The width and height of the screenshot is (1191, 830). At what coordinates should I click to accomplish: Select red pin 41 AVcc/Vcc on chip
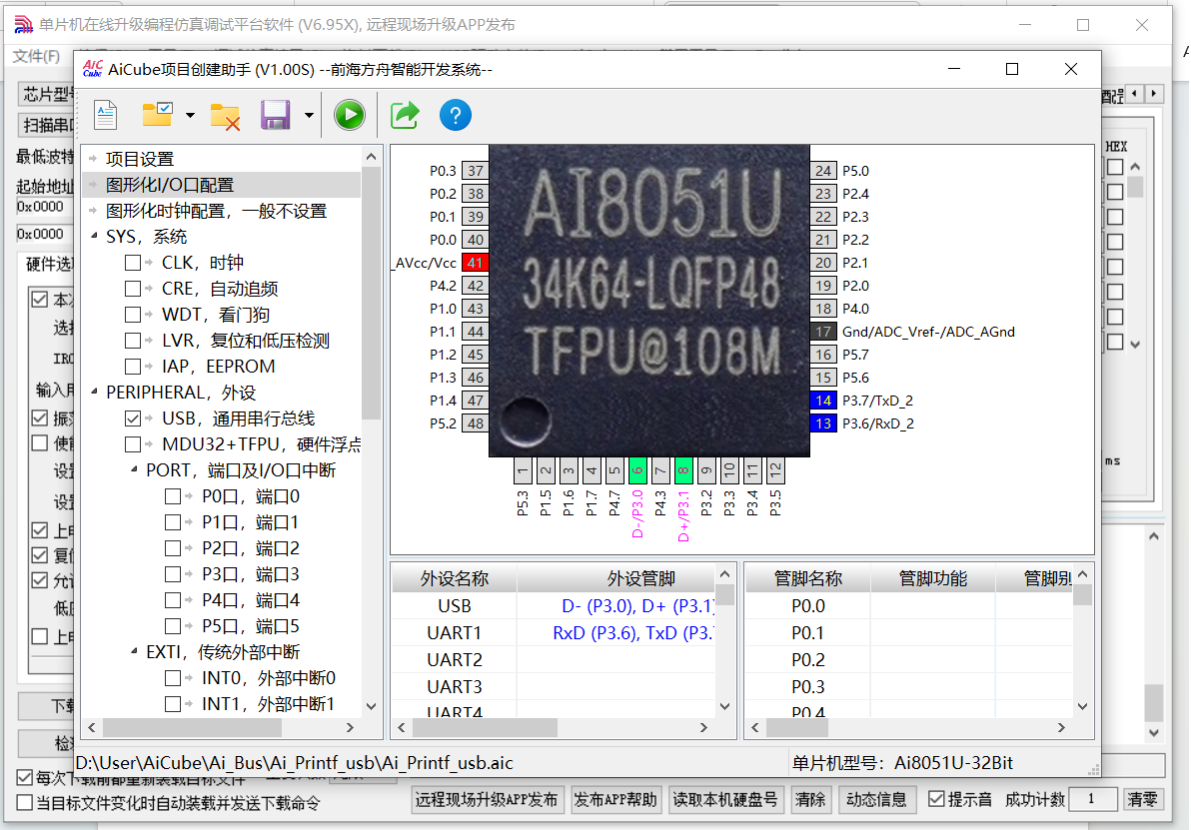click(475, 263)
